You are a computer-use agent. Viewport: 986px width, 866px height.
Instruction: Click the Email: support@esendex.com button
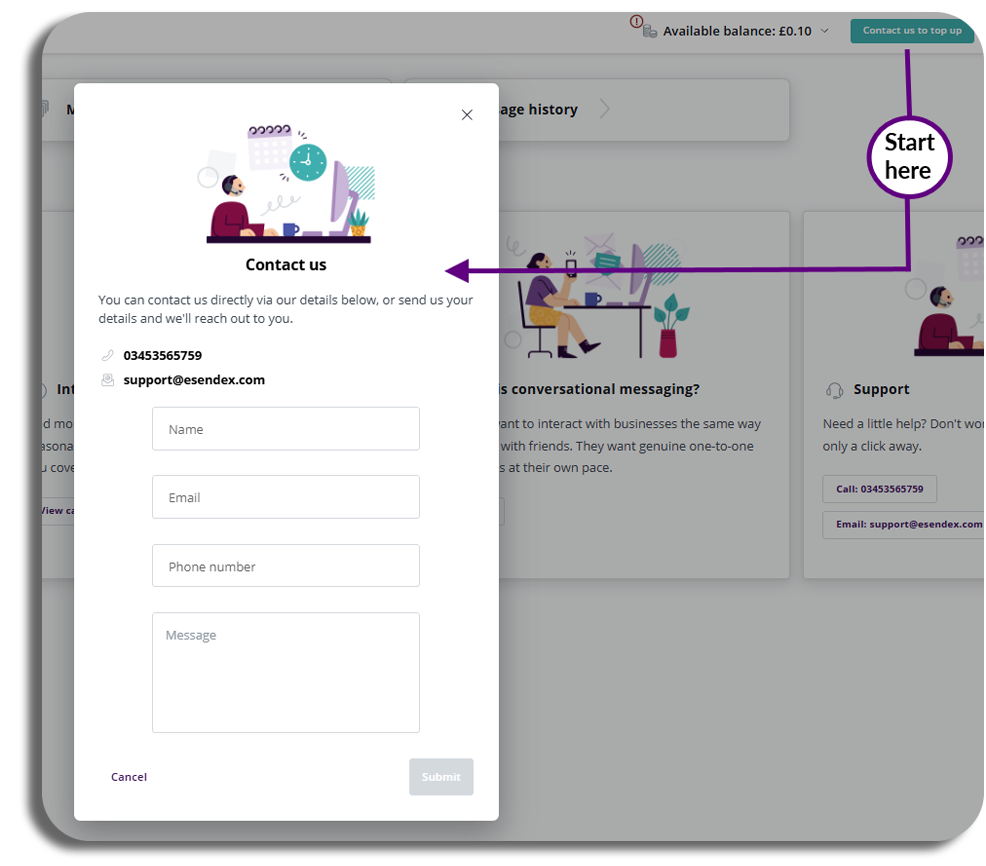click(x=906, y=525)
